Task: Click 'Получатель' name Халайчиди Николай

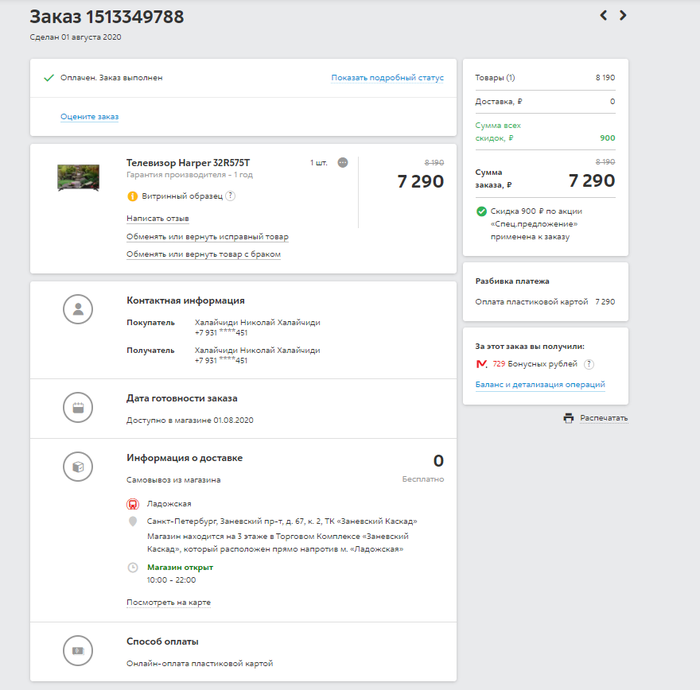Action: coord(258,350)
